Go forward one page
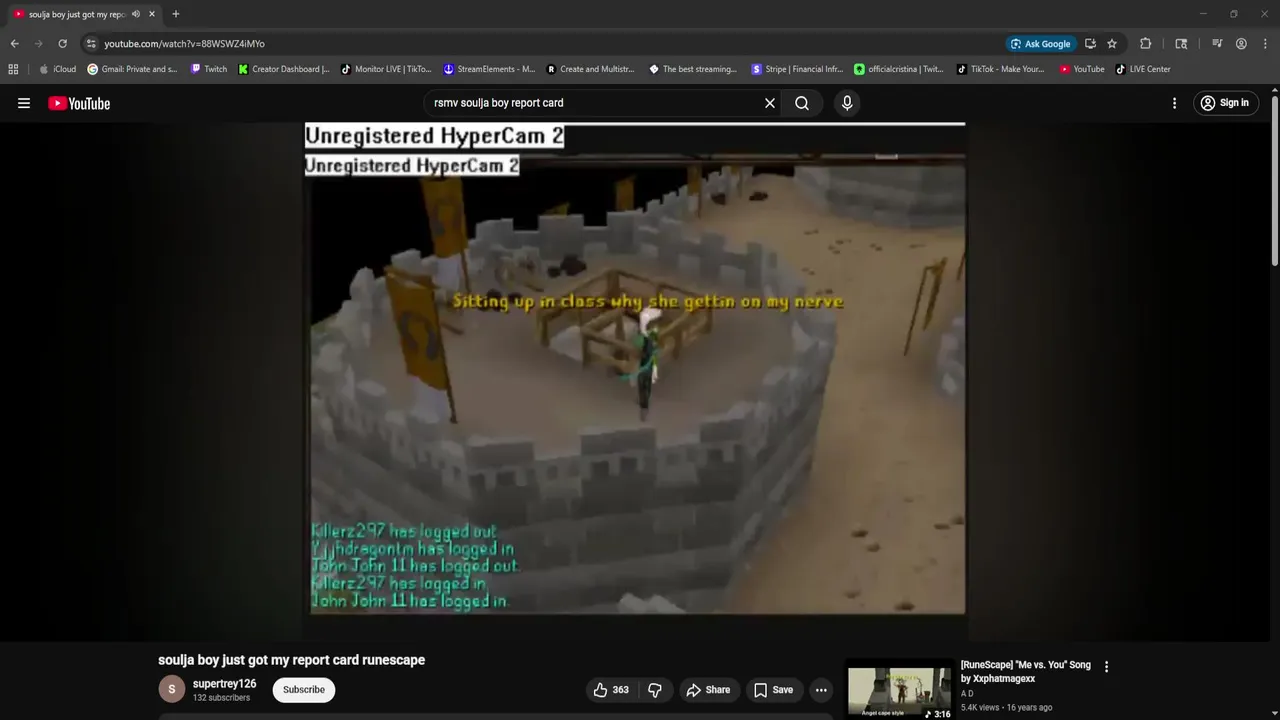 pos(38,44)
